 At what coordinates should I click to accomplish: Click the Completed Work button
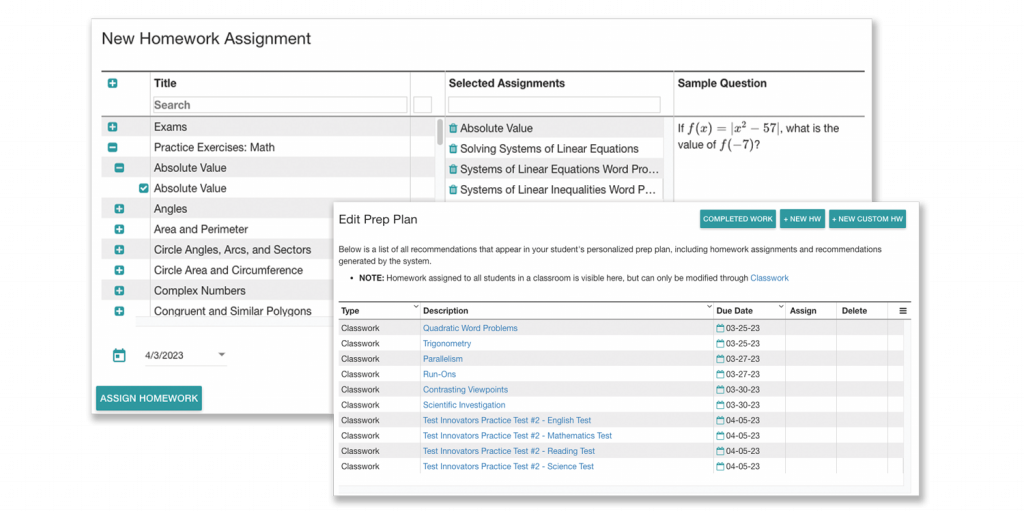[x=737, y=219]
